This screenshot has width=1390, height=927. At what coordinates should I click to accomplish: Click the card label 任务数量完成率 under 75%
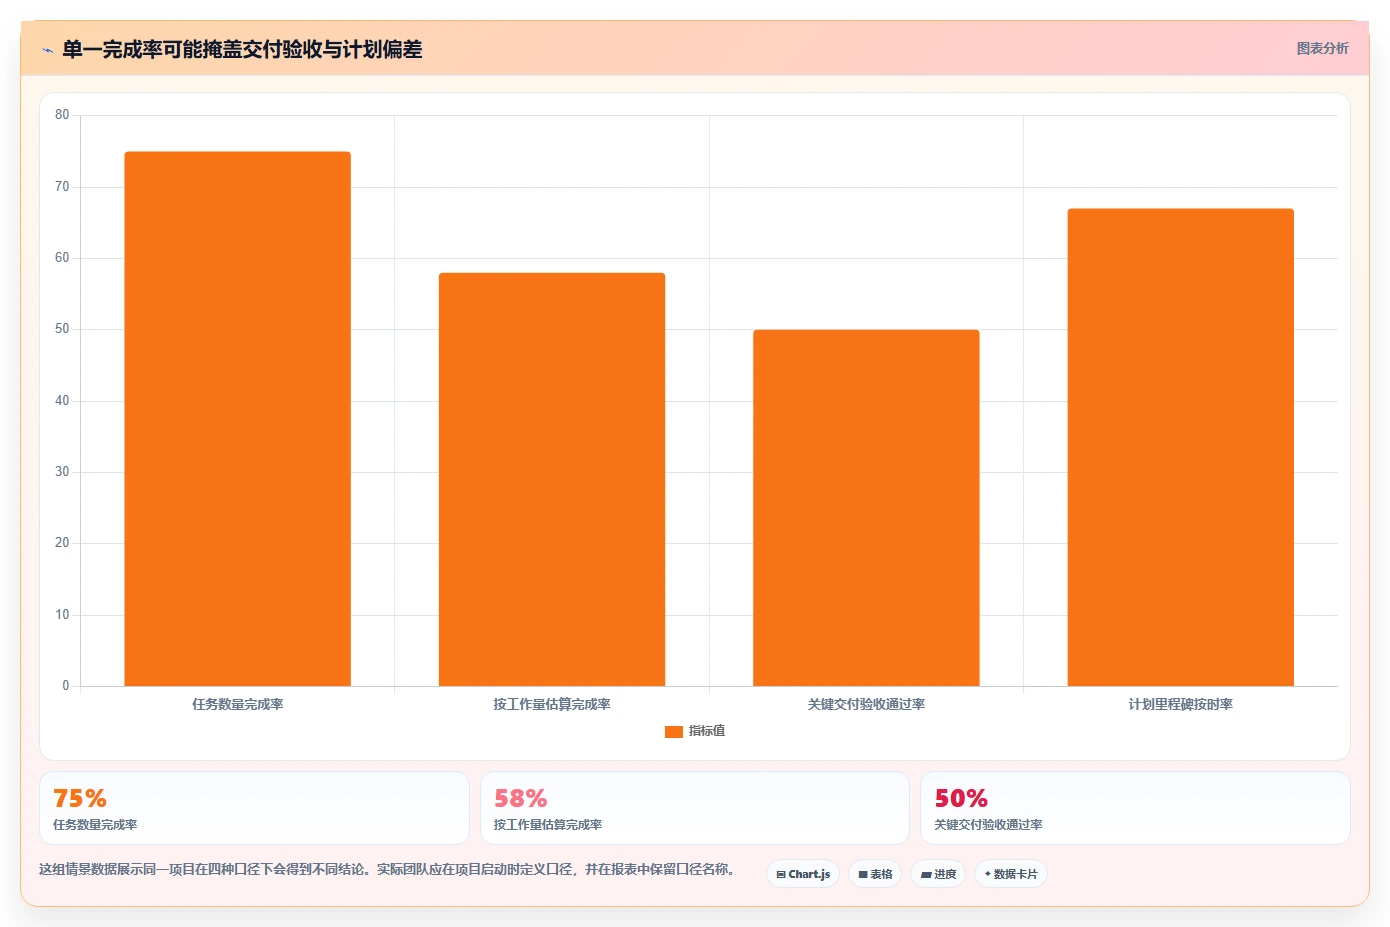point(95,825)
